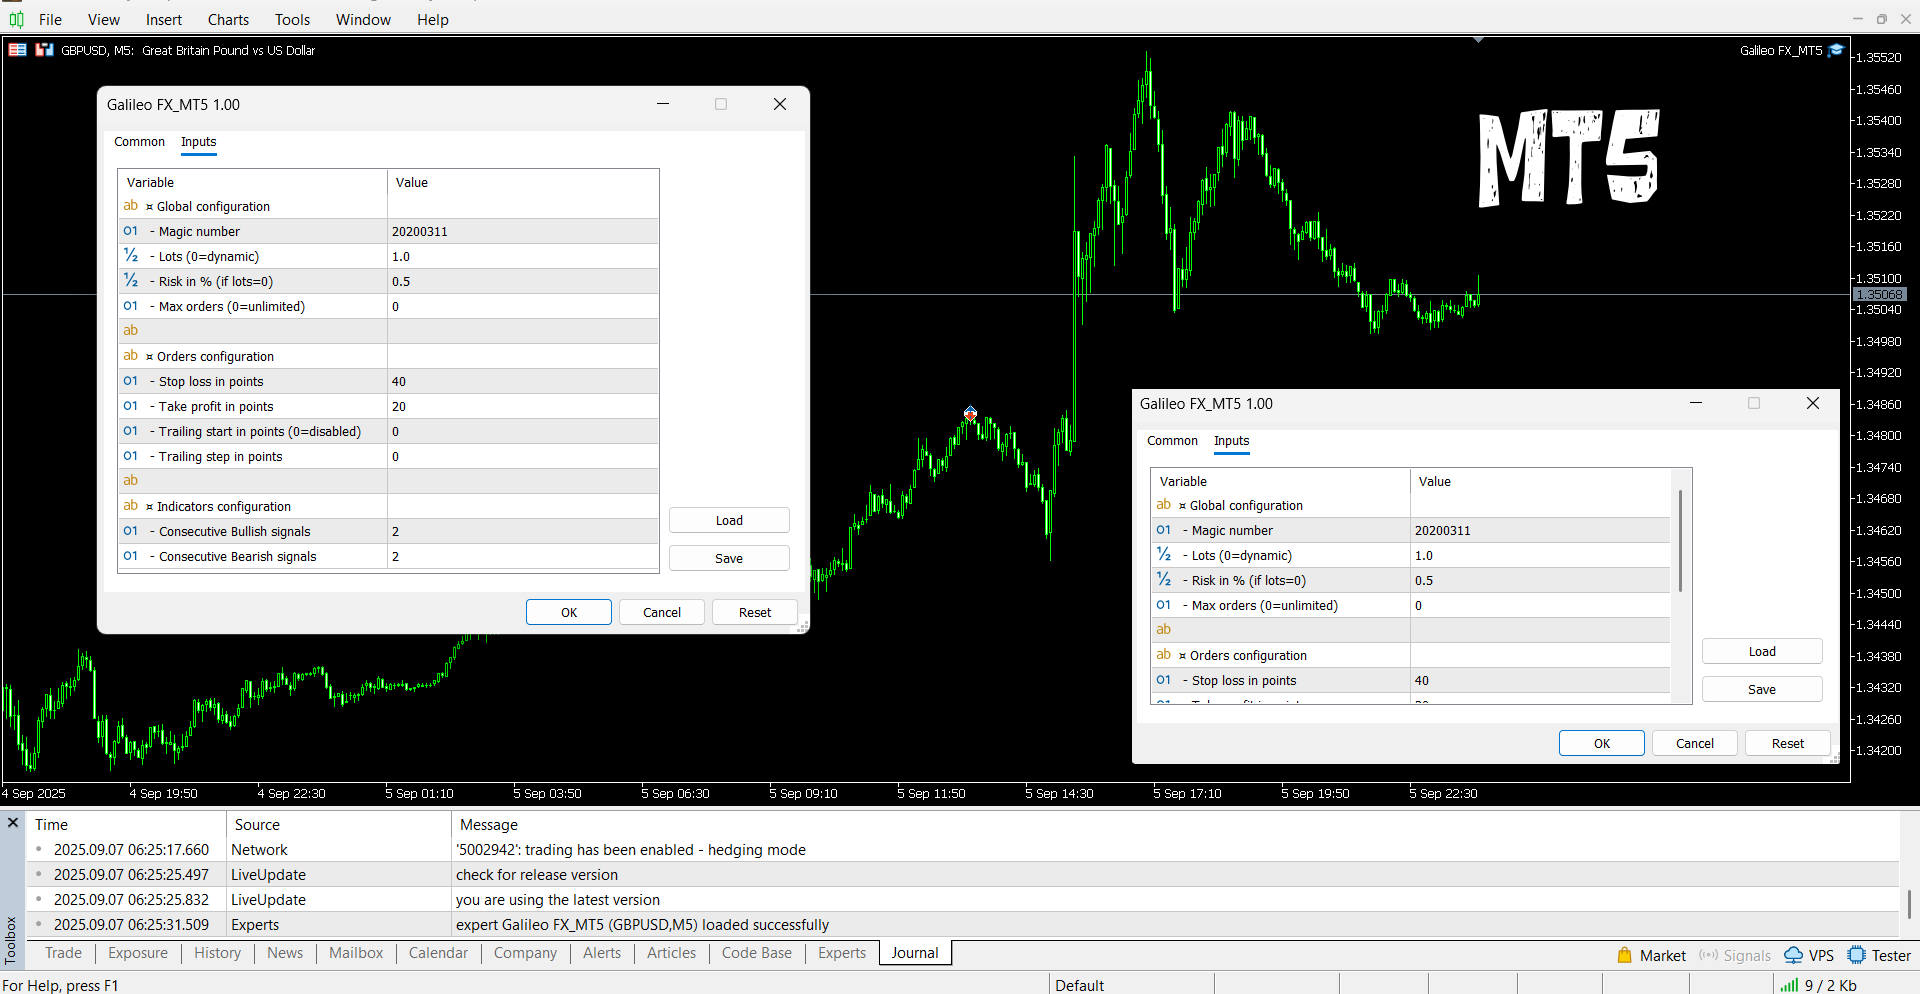Click ab icon of Orders configuration, left dialog
This screenshot has width=1920, height=994.
(131, 356)
